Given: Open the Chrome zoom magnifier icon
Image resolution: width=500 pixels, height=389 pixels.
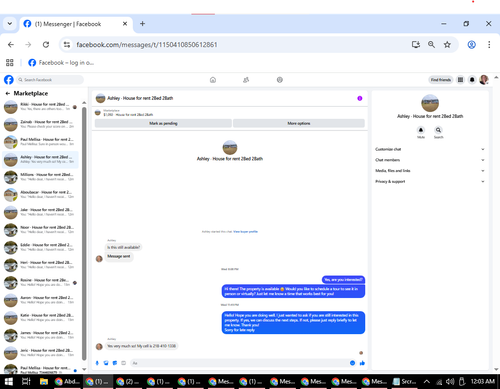Looking at the screenshot, I should (x=431, y=45).
